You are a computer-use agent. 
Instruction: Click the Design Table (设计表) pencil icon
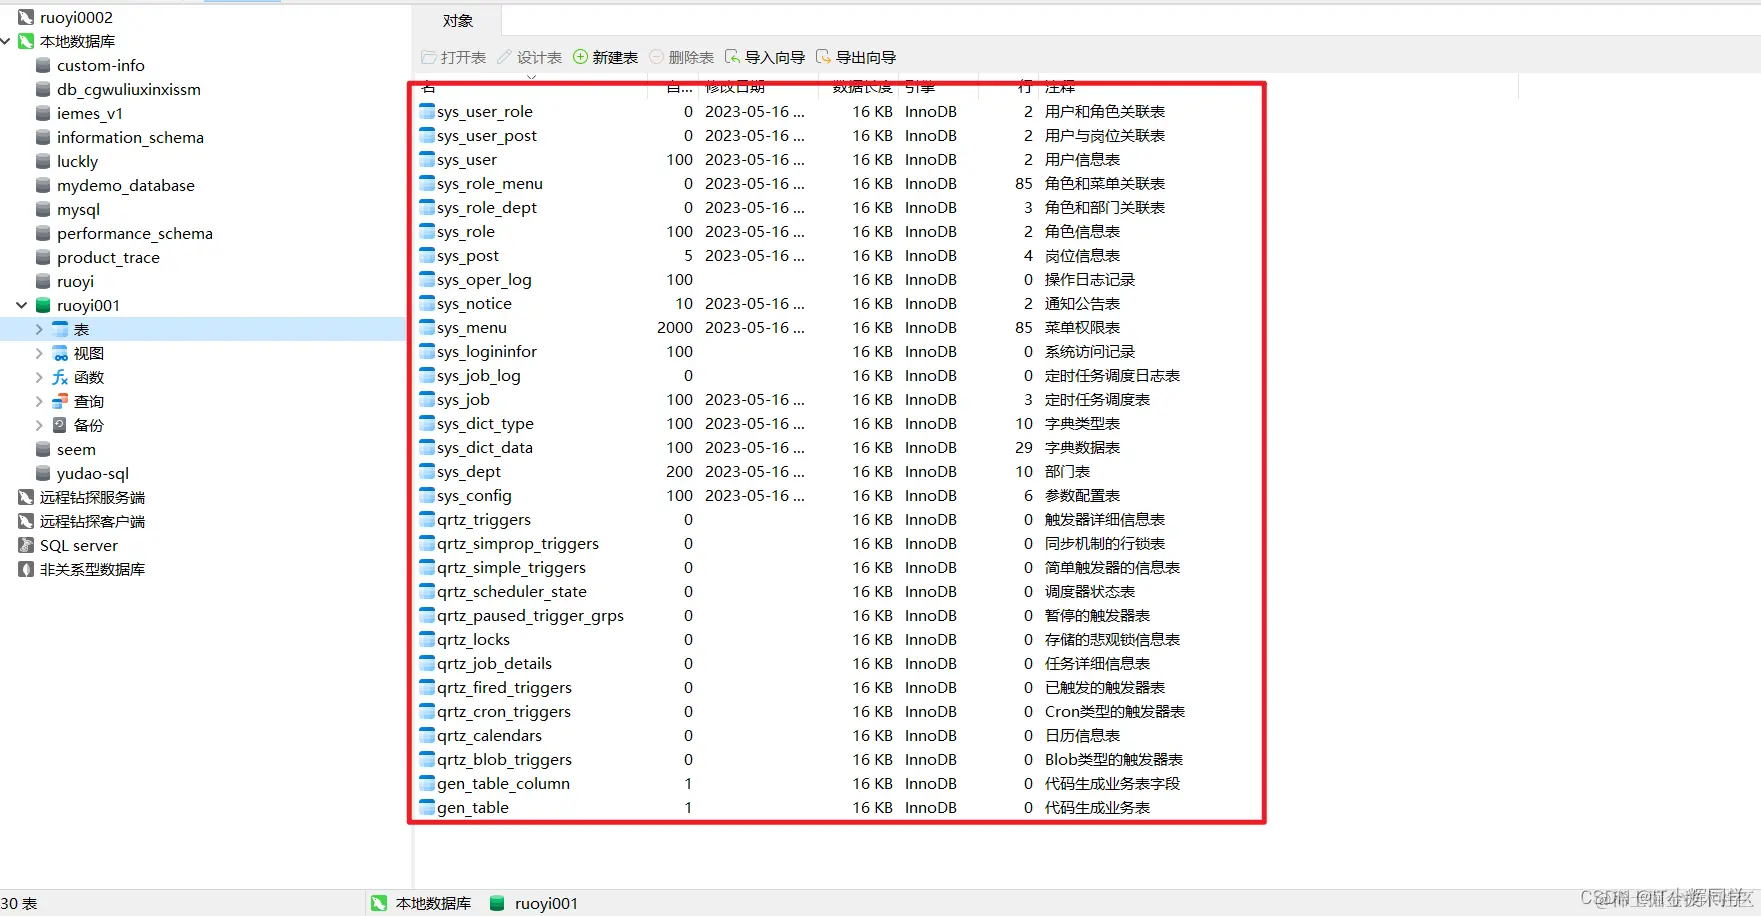pos(504,57)
